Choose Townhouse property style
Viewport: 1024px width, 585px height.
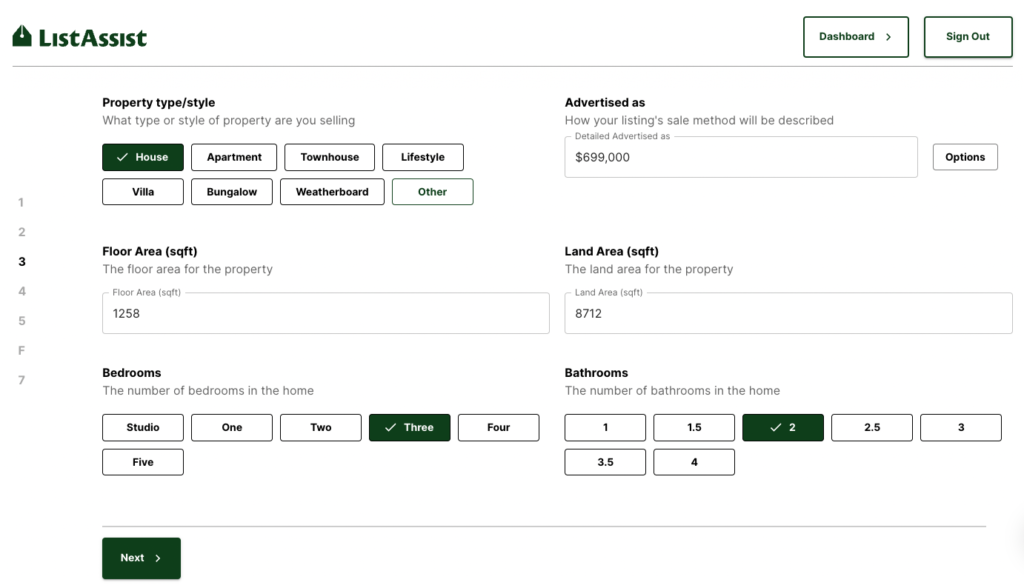pyautogui.click(x=329, y=157)
